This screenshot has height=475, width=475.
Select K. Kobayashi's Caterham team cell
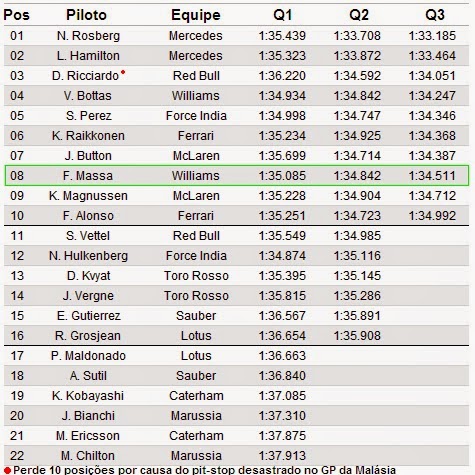coord(196,396)
